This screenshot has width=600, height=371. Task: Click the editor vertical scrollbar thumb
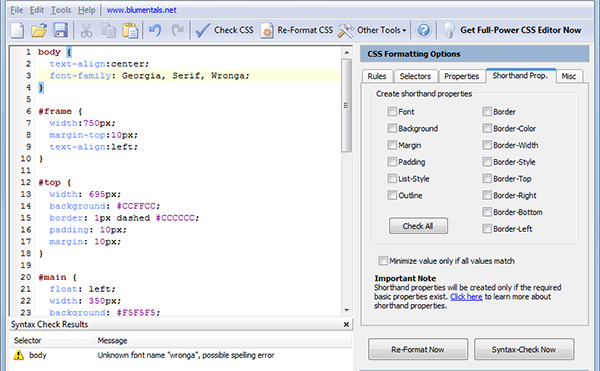347,106
